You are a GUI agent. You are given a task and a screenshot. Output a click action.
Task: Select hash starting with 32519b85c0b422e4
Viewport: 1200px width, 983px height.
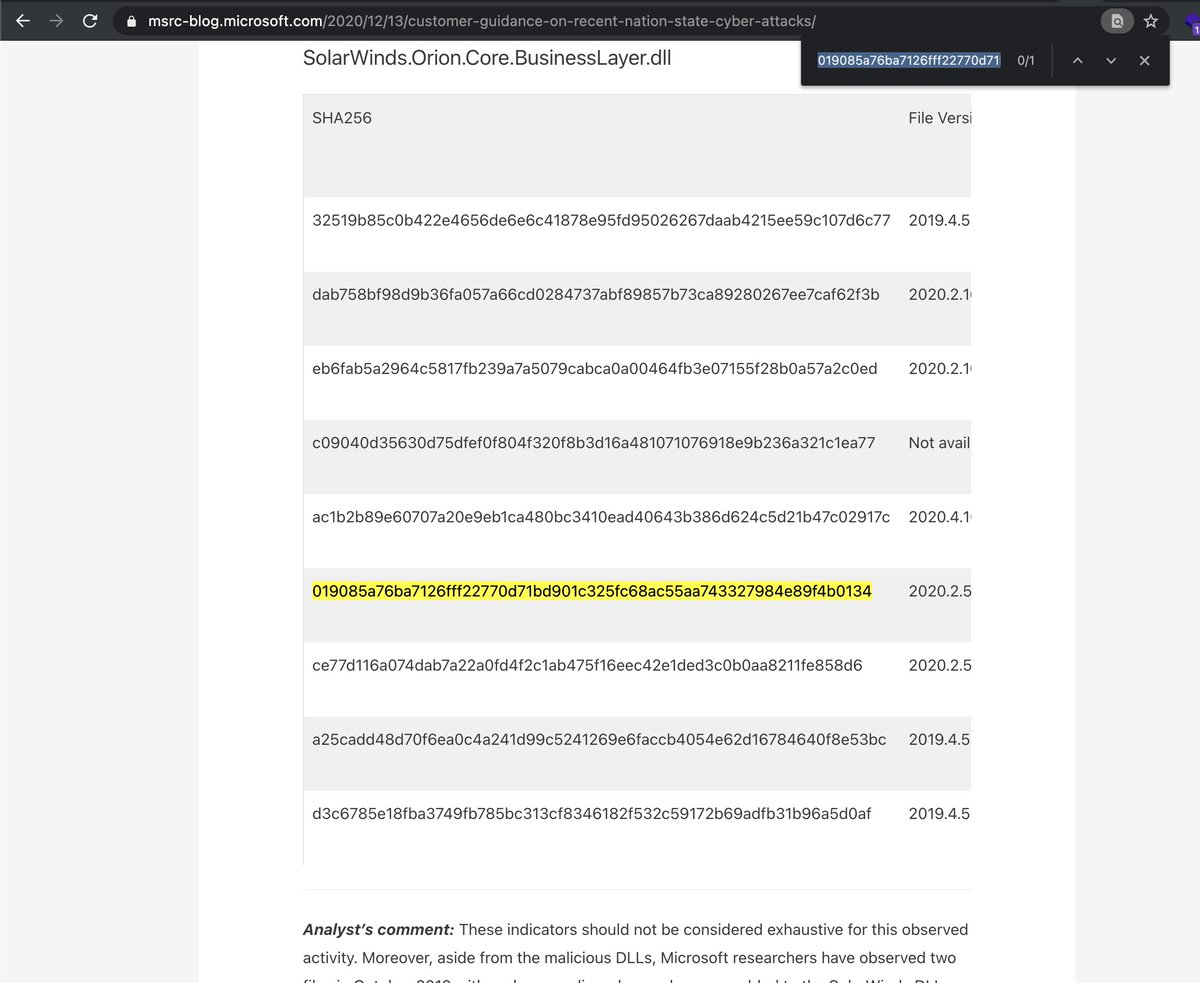(x=601, y=220)
